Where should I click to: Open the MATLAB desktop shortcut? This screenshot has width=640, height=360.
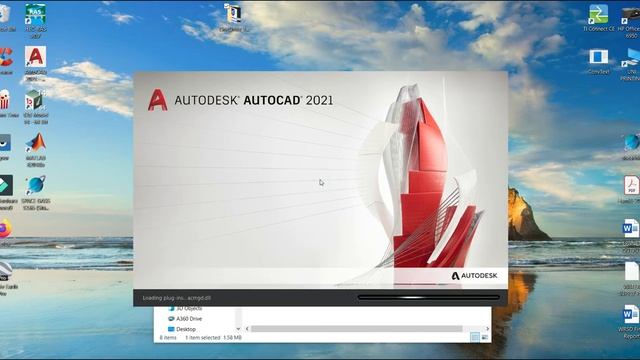click(x=36, y=150)
